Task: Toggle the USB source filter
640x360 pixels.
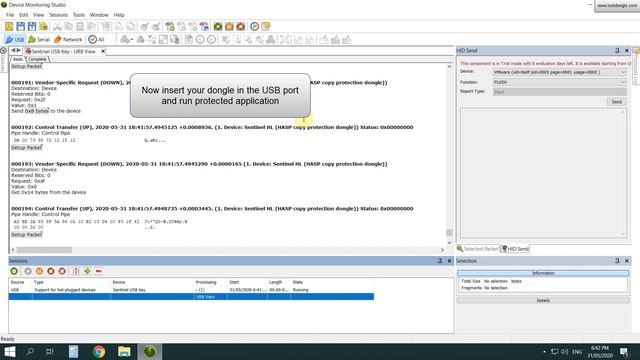Action: (15, 40)
